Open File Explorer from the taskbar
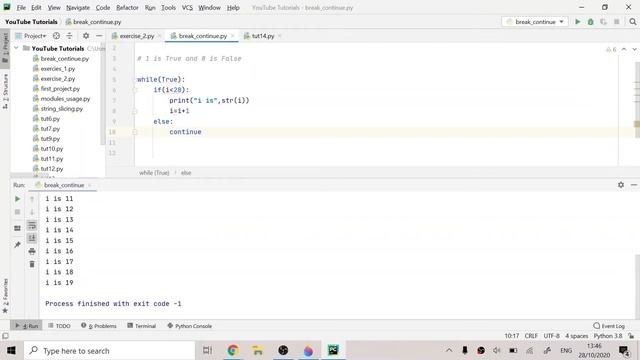Viewport: 640px width, 360px height. tap(258, 350)
